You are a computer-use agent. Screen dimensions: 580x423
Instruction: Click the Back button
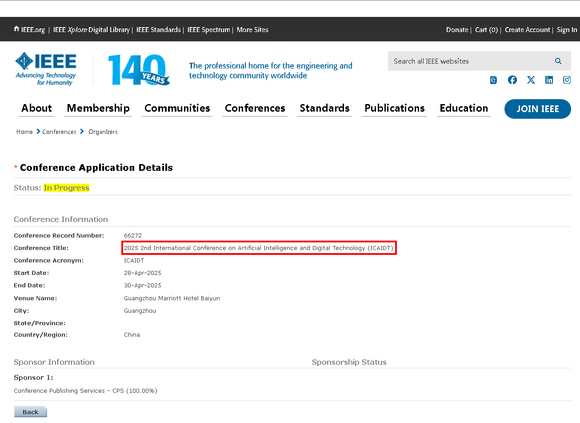click(x=30, y=412)
